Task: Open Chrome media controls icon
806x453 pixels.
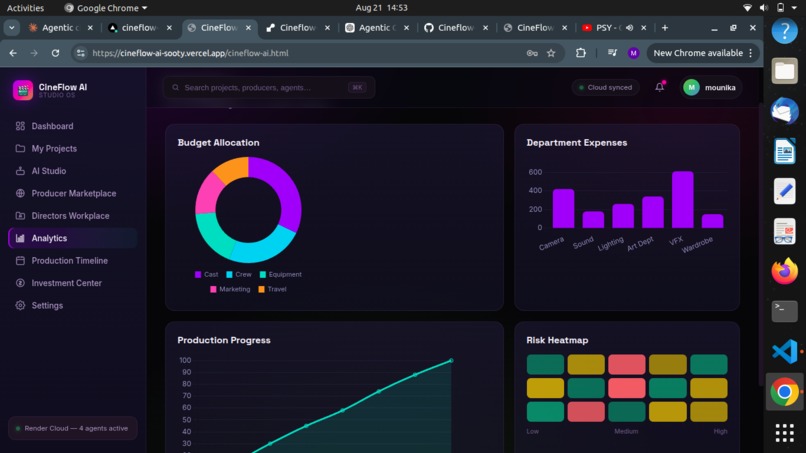Action: [x=612, y=53]
